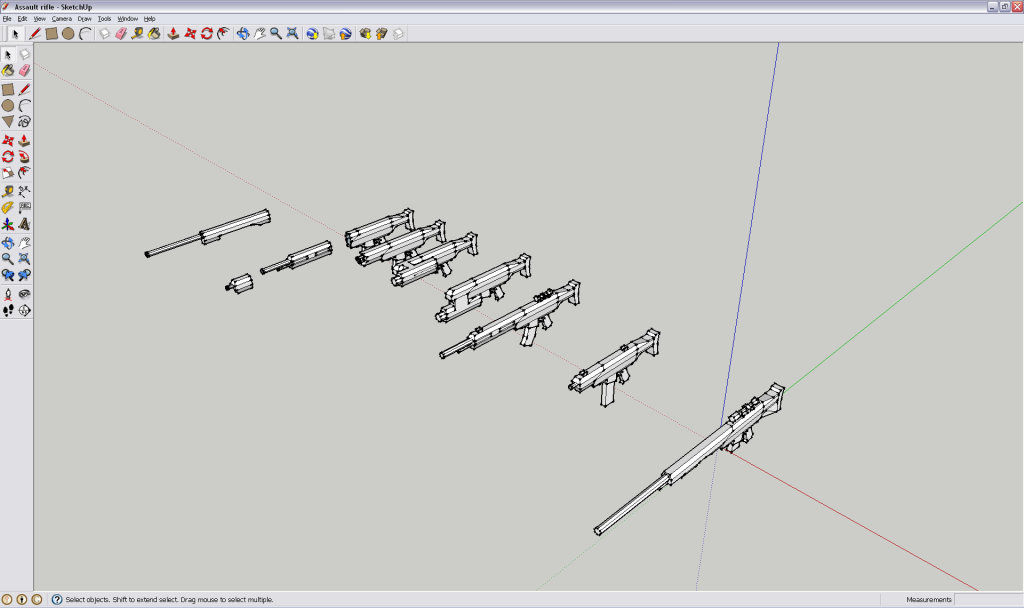The height and width of the screenshot is (608, 1024).
Task: Click Toggle Terrain icon in top toolbar
Action: coord(328,33)
